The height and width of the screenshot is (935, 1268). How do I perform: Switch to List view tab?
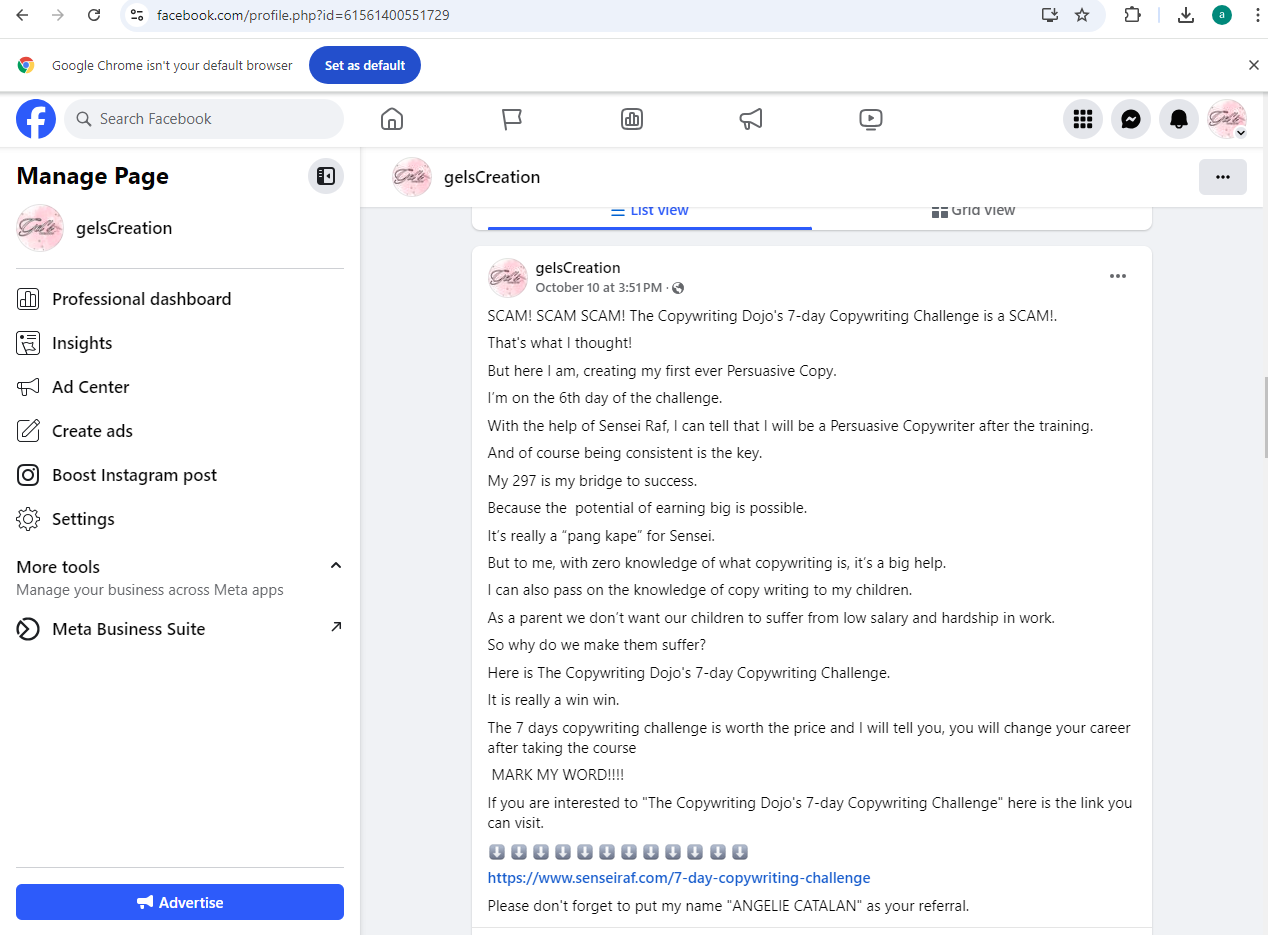click(650, 211)
